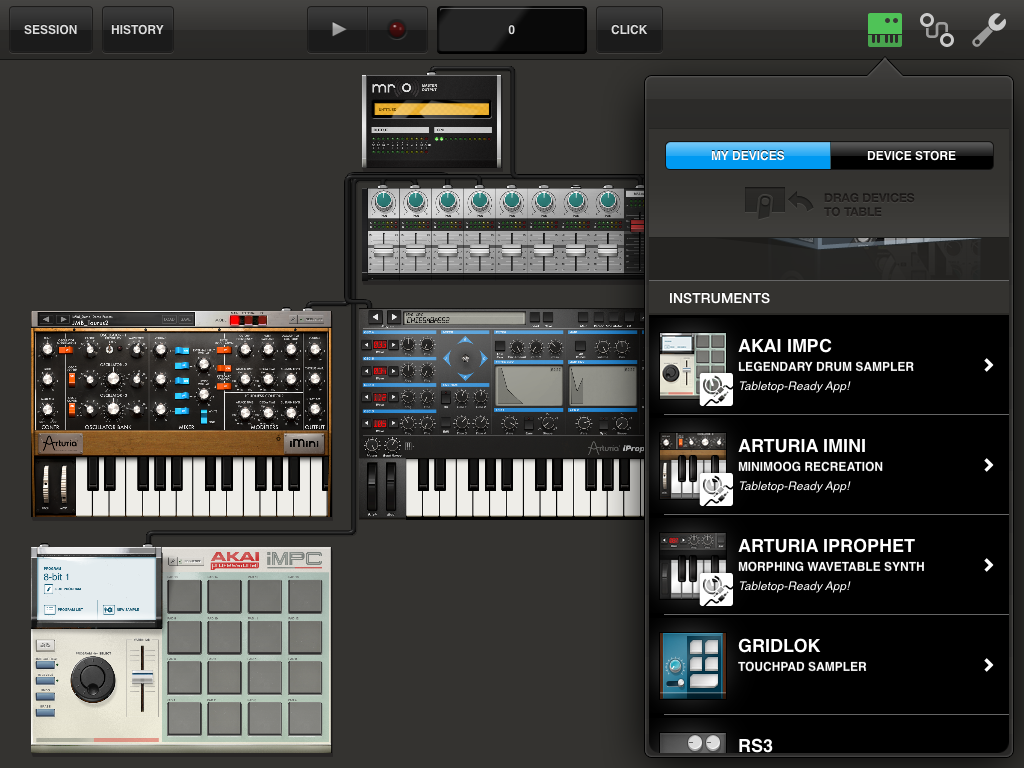The image size is (1024, 768).
Task: Open the signal routing icon in top bar
Action: (936, 30)
